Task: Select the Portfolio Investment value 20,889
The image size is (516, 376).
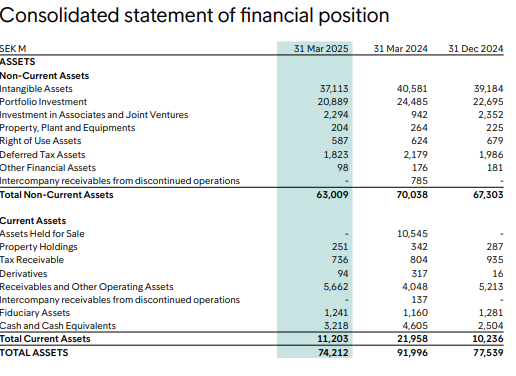Action: coord(333,102)
